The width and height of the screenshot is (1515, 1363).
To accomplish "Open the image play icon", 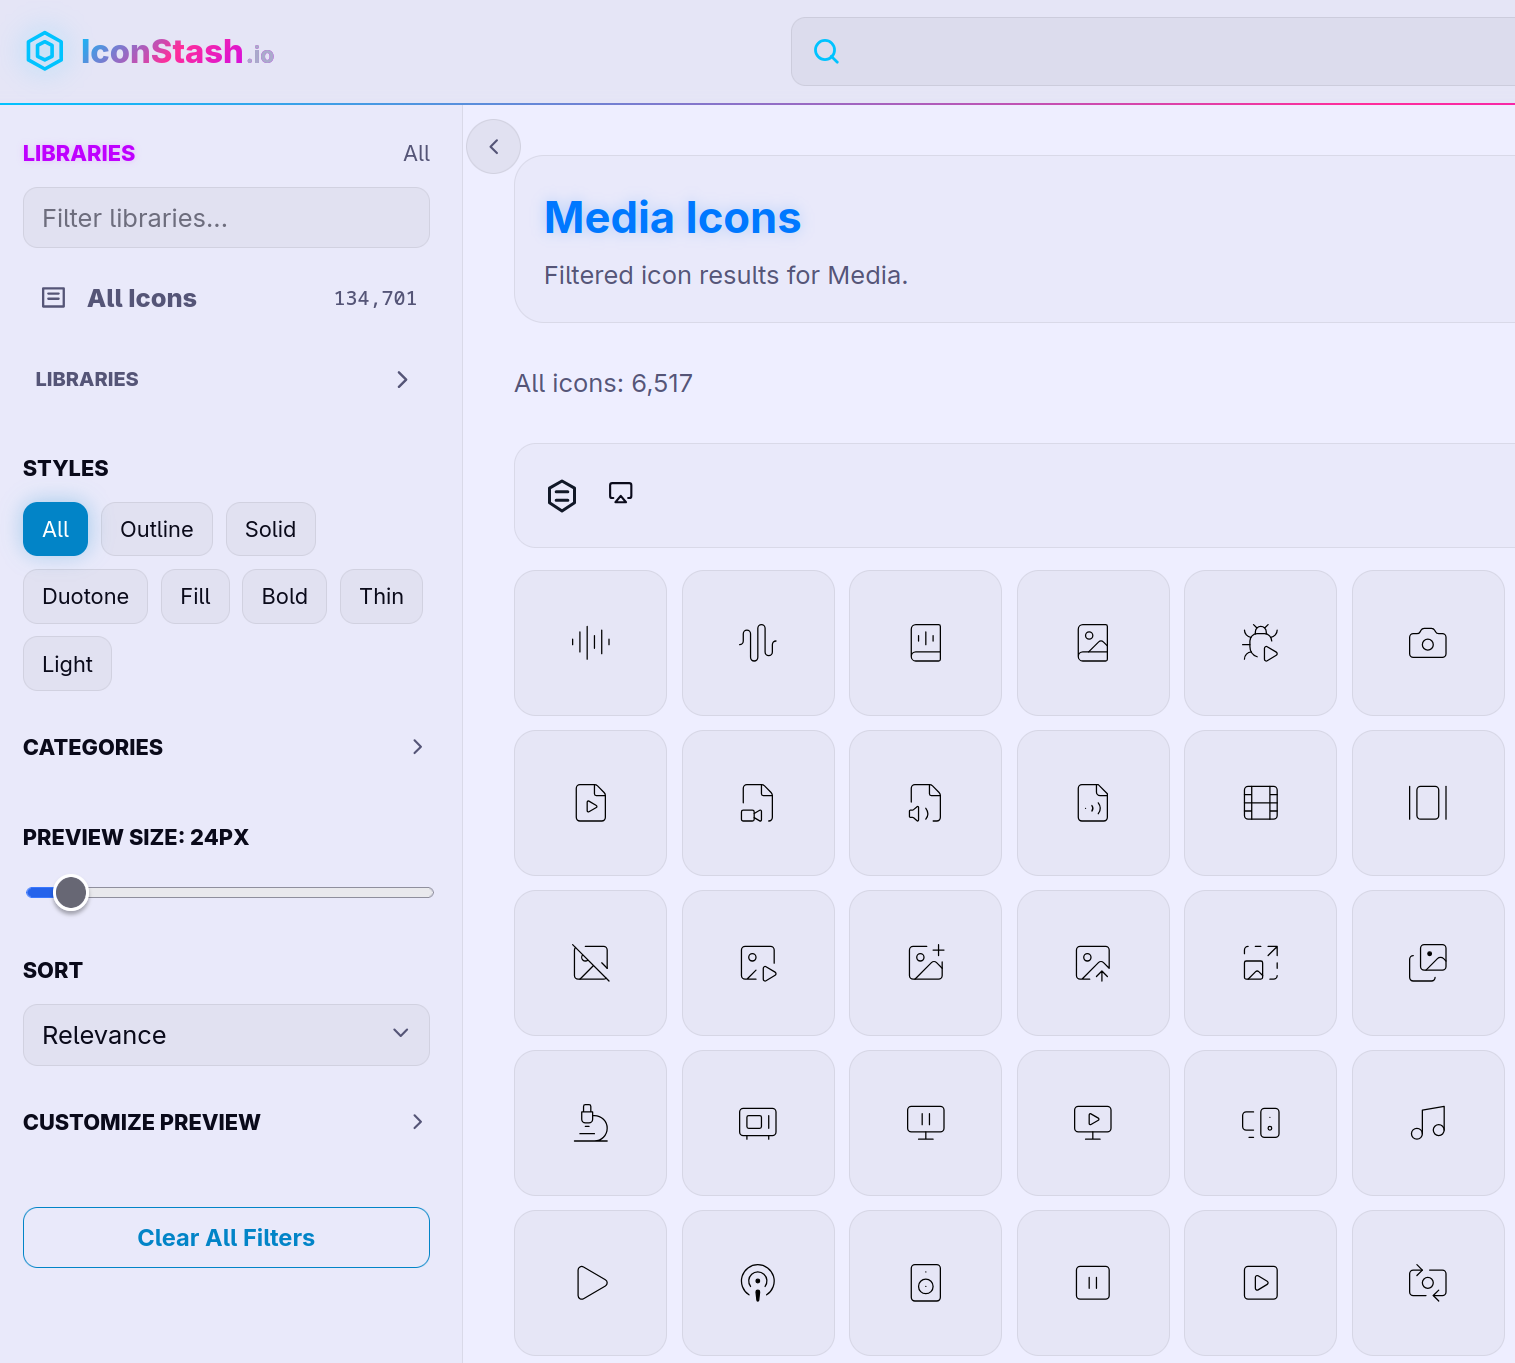I will (758, 963).
